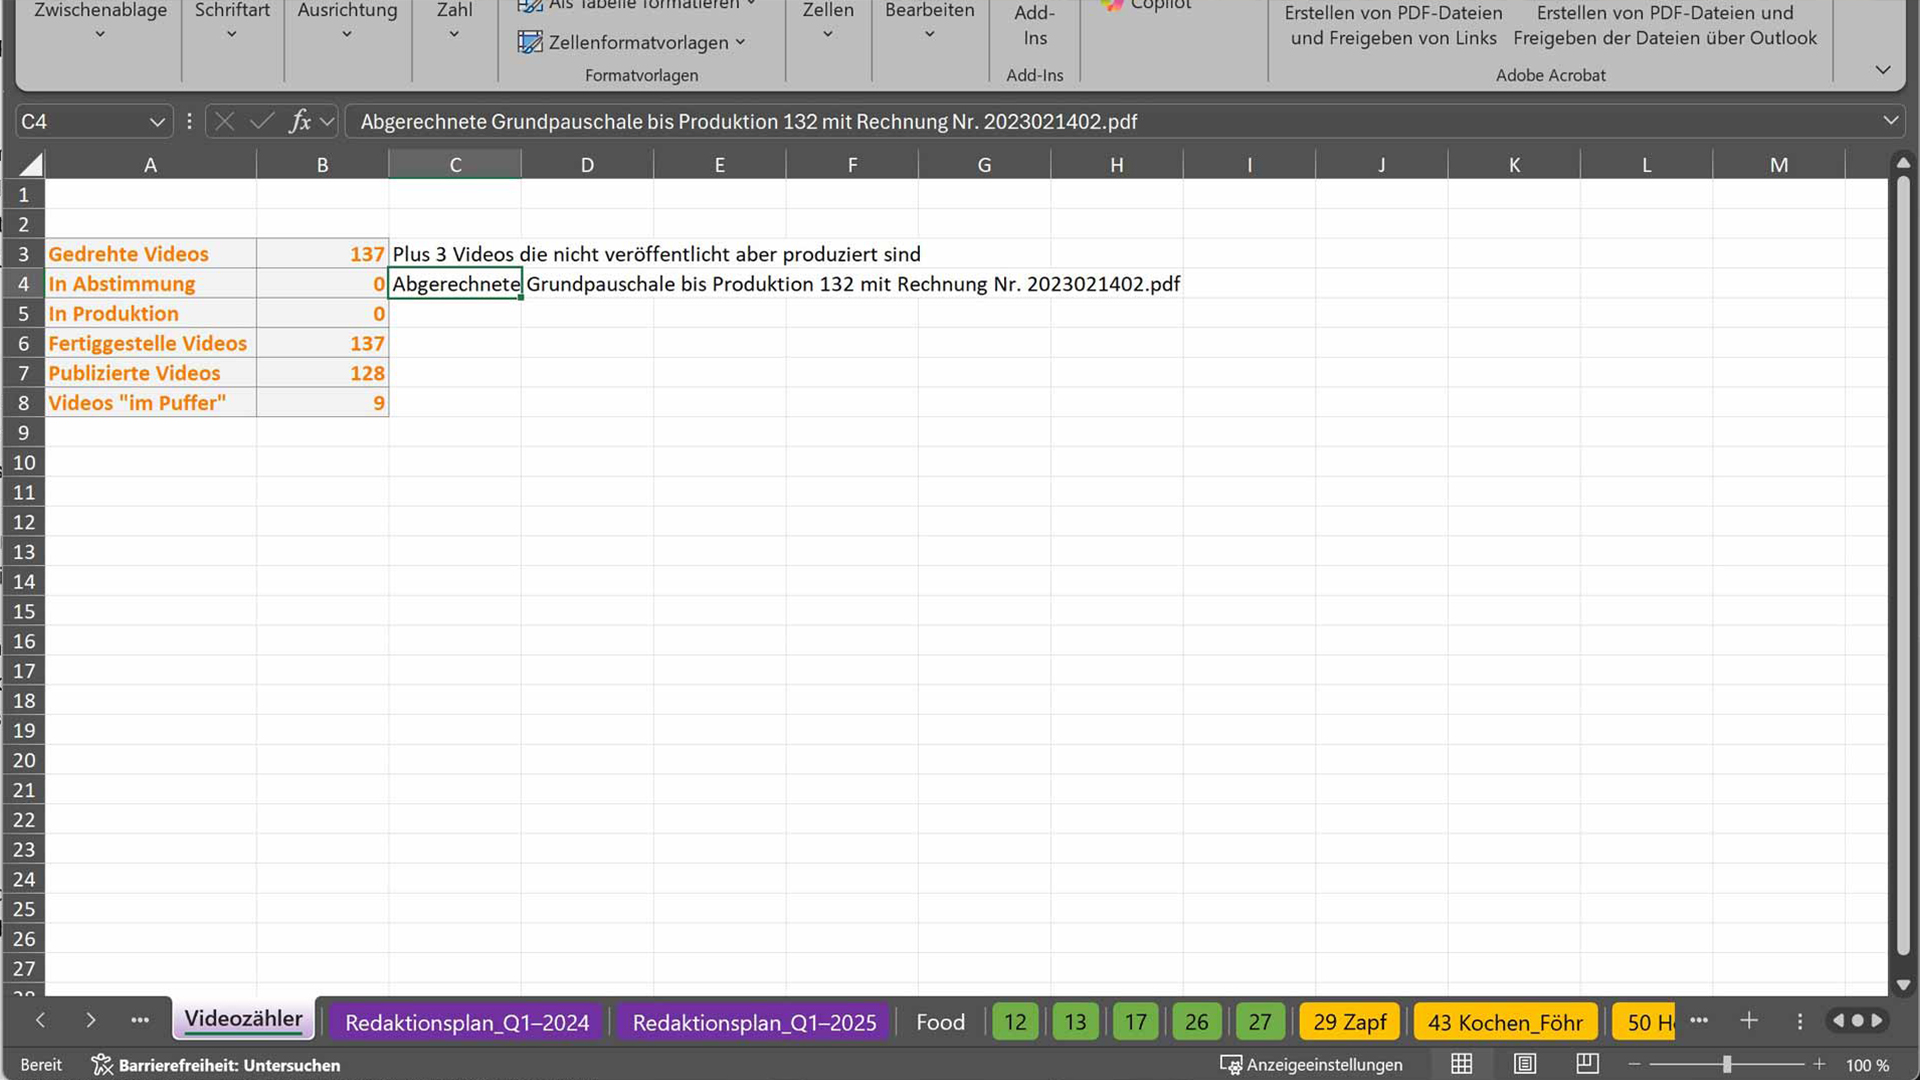Image resolution: width=1920 pixels, height=1080 pixels.
Task: Open Zellenformatvorlagen dropdown
Action: [632, 42]
